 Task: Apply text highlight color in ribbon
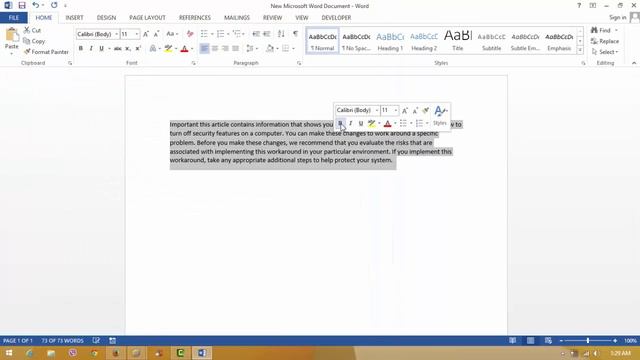168,49
